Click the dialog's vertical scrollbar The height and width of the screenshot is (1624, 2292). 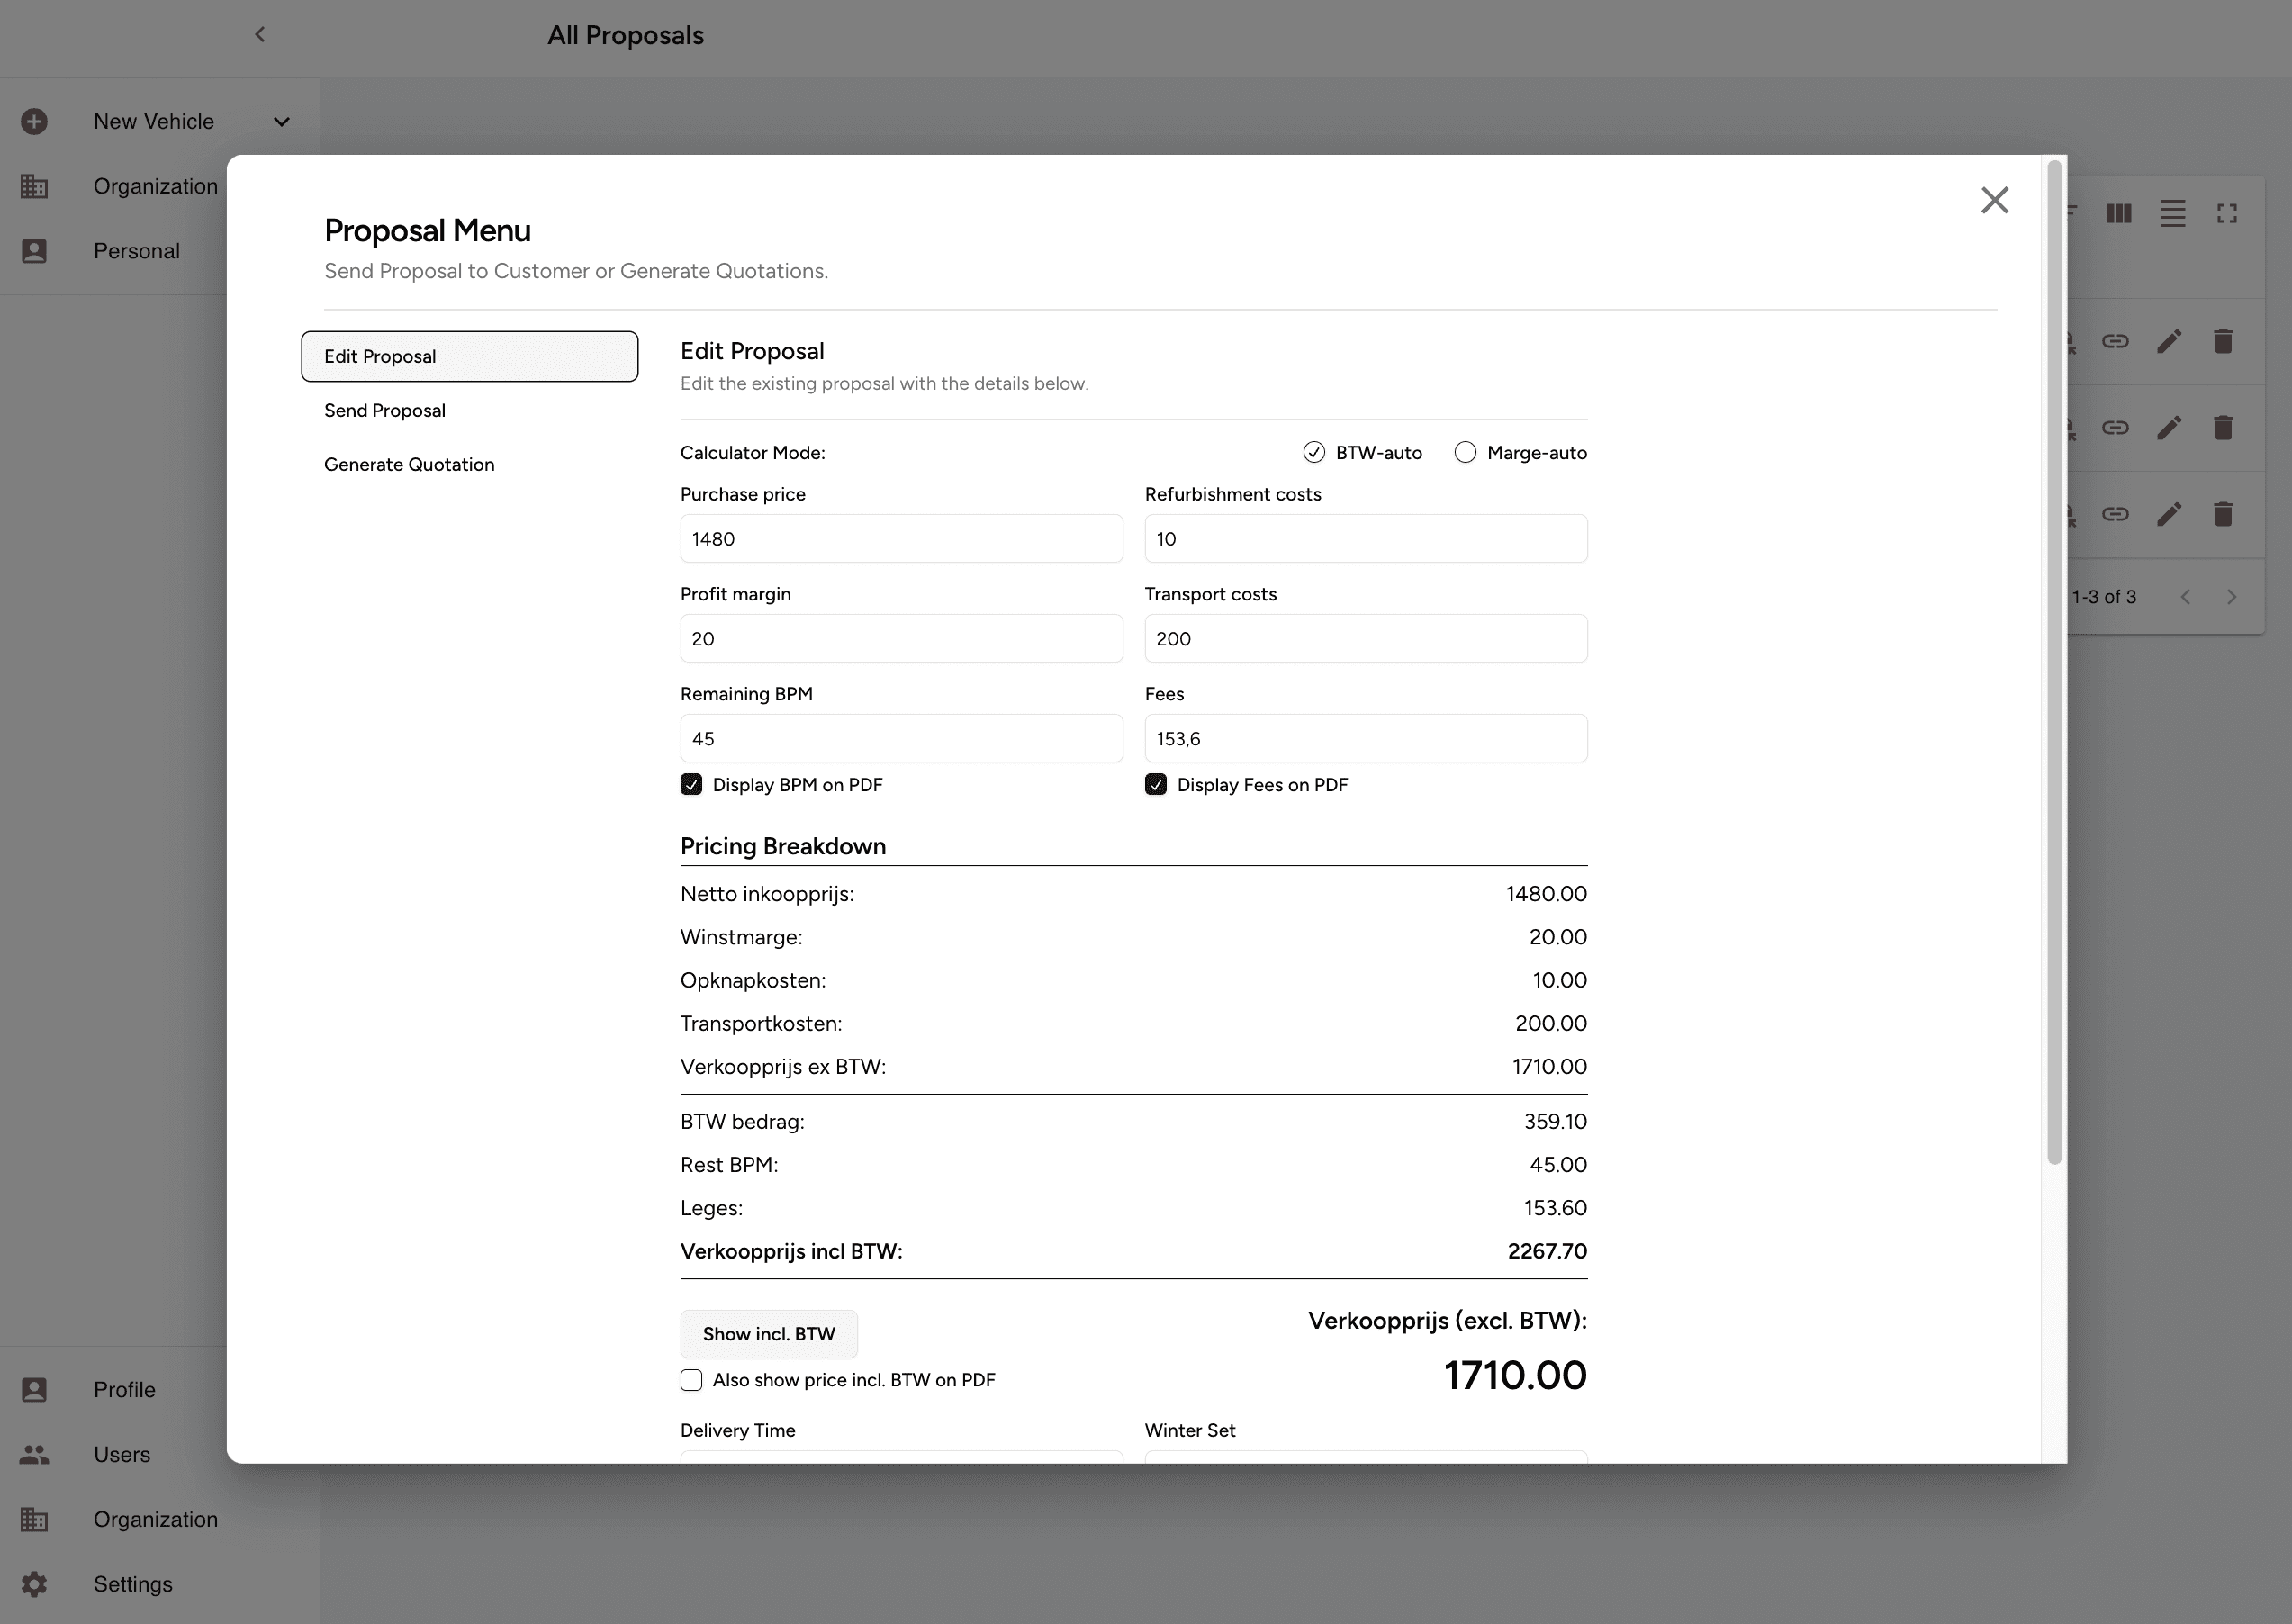tap(2054, 660)
